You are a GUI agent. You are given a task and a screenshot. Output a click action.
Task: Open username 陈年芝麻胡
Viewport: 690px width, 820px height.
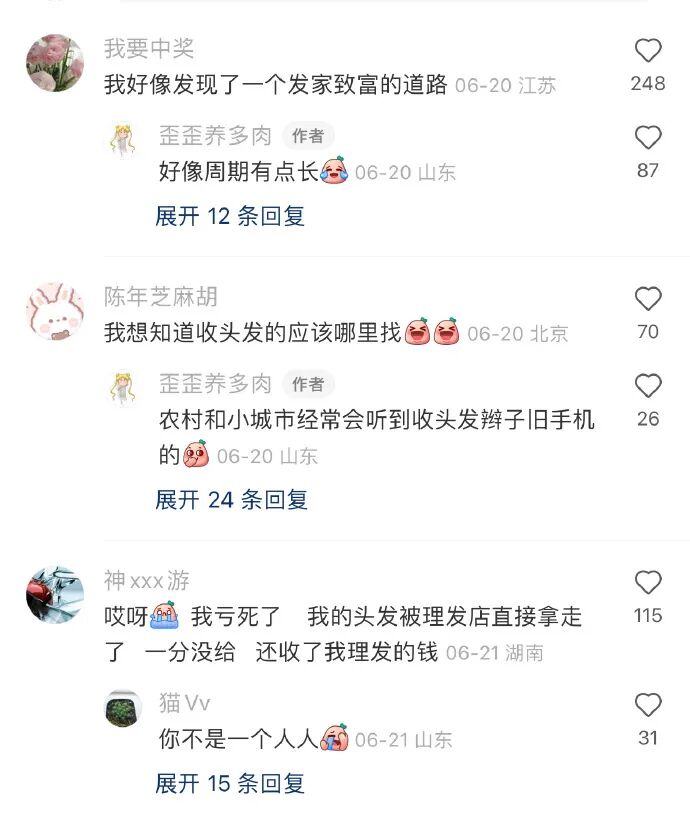[161, 297]
